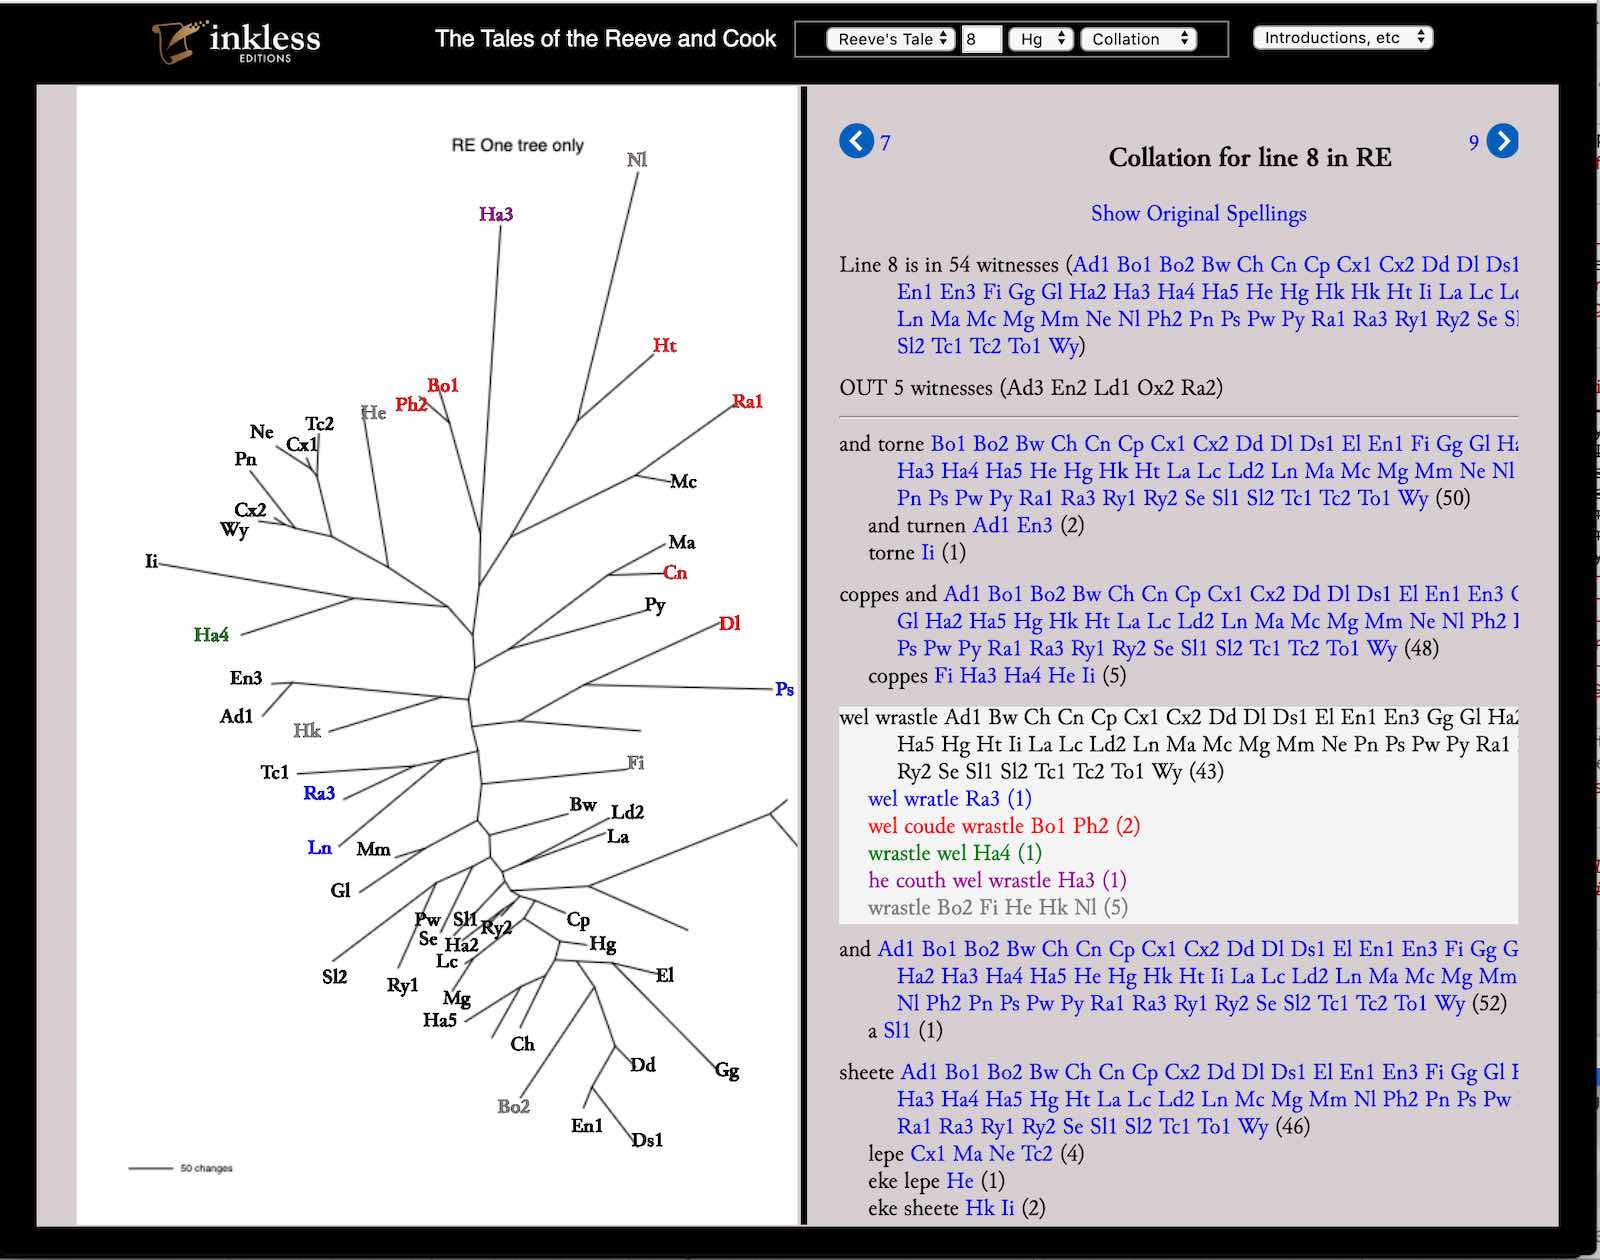Go to previous line 7 arrow
Image resolution: width=1600 pixels, height=1260 pixels.
[x=856, y=141]
